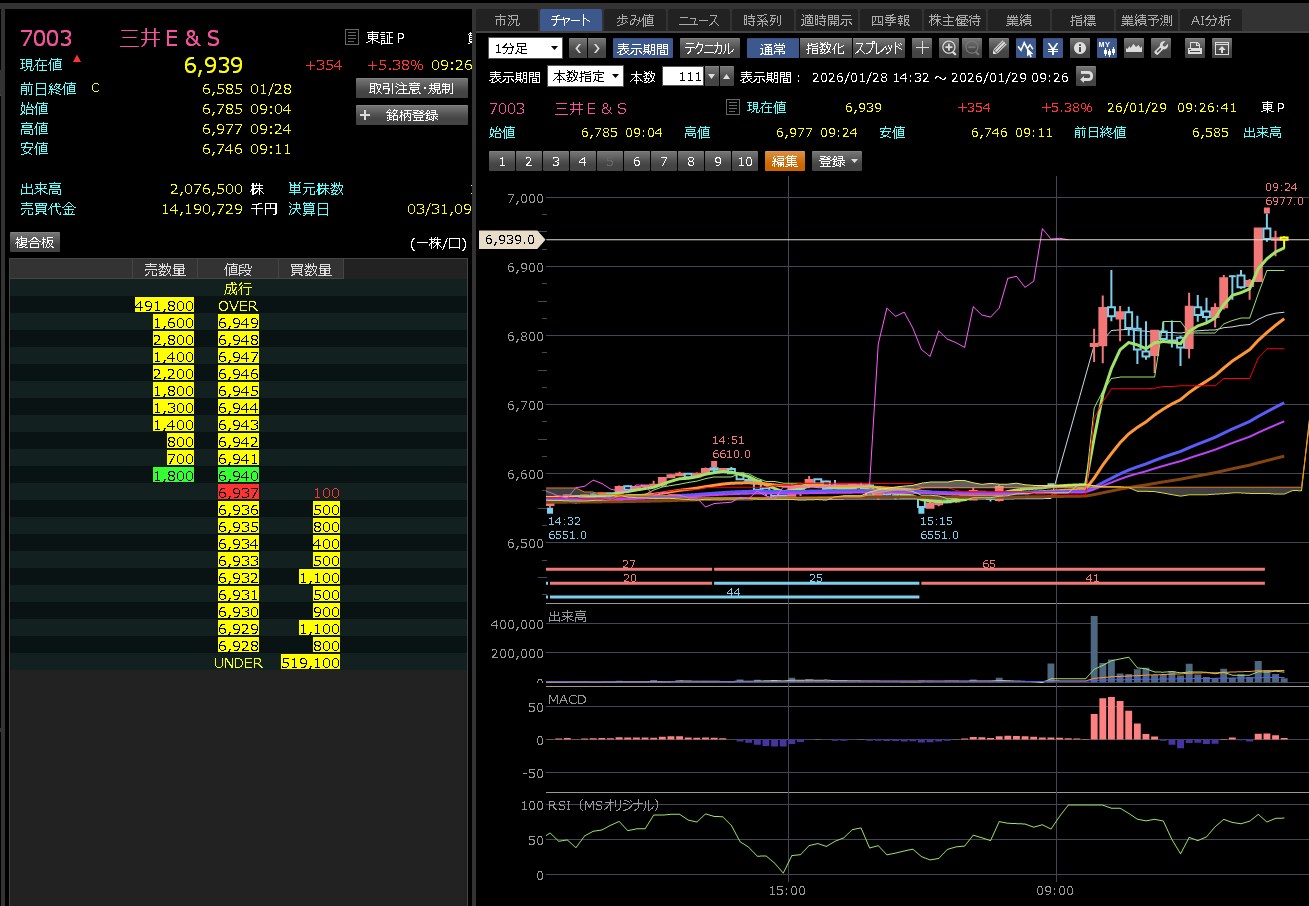Click the zoom in magnifier icon

(x=948, y=48)
